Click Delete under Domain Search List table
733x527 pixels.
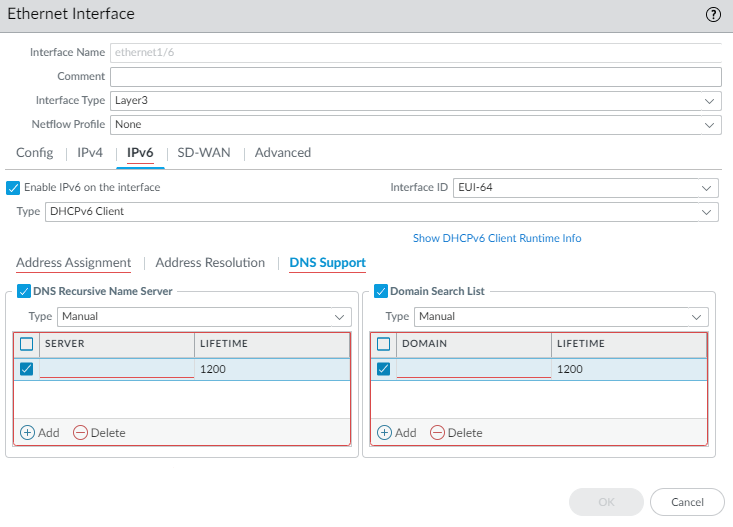click(x=456, y=433)
